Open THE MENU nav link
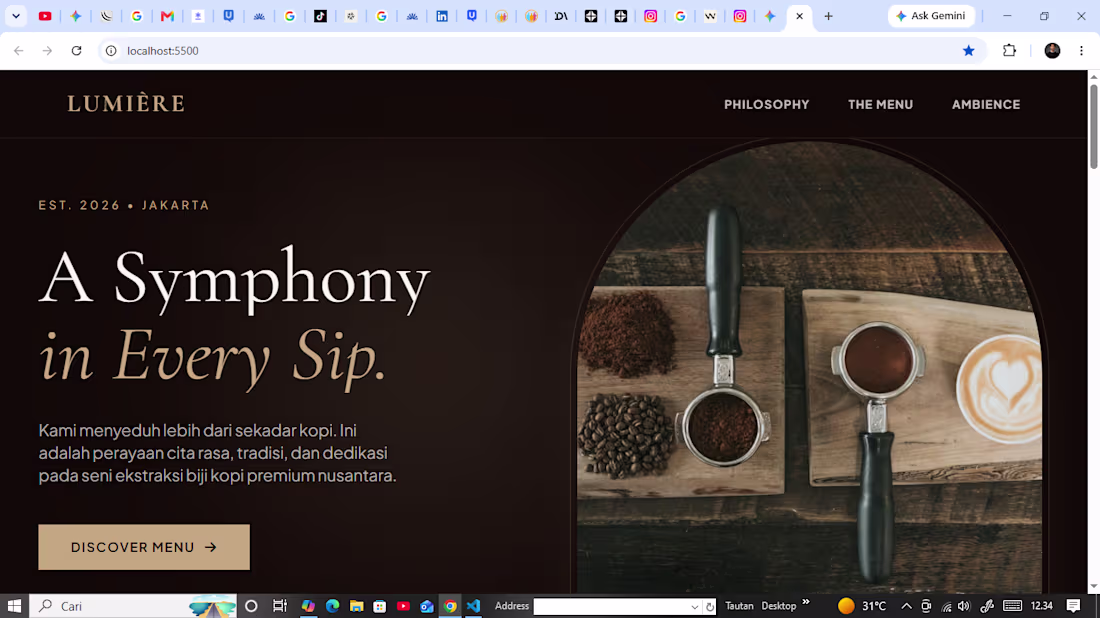The width and height of the screenshot is (1100, 618). coord(880,105)
